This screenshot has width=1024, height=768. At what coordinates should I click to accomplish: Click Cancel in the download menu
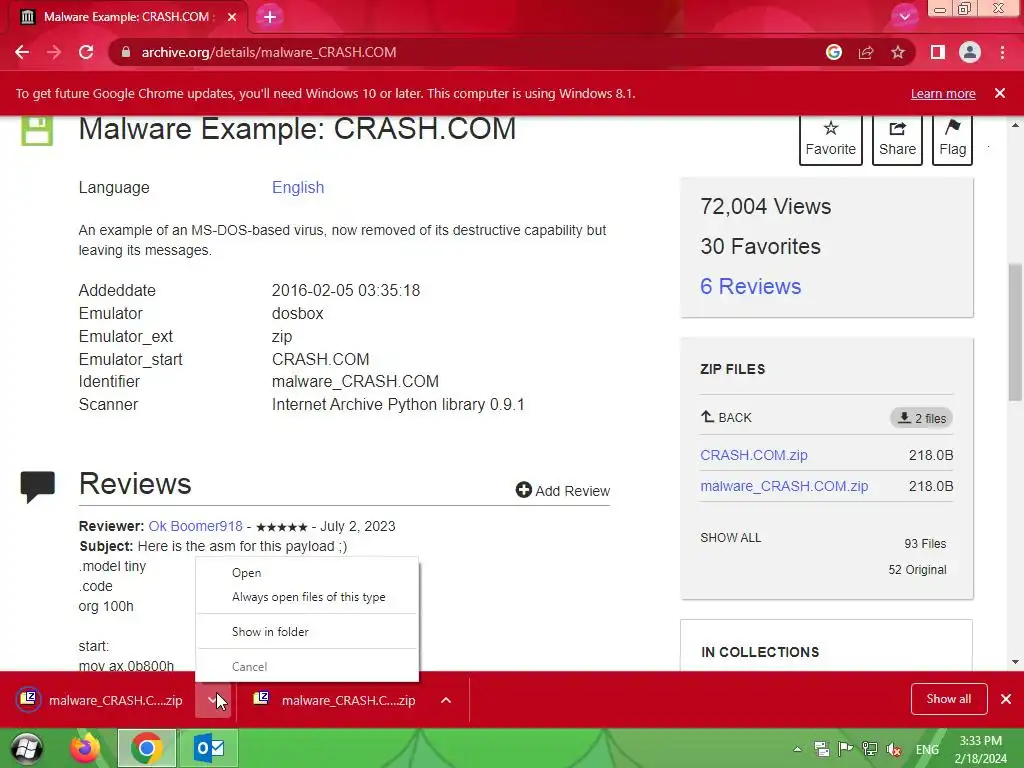click(x=307, y=667)
